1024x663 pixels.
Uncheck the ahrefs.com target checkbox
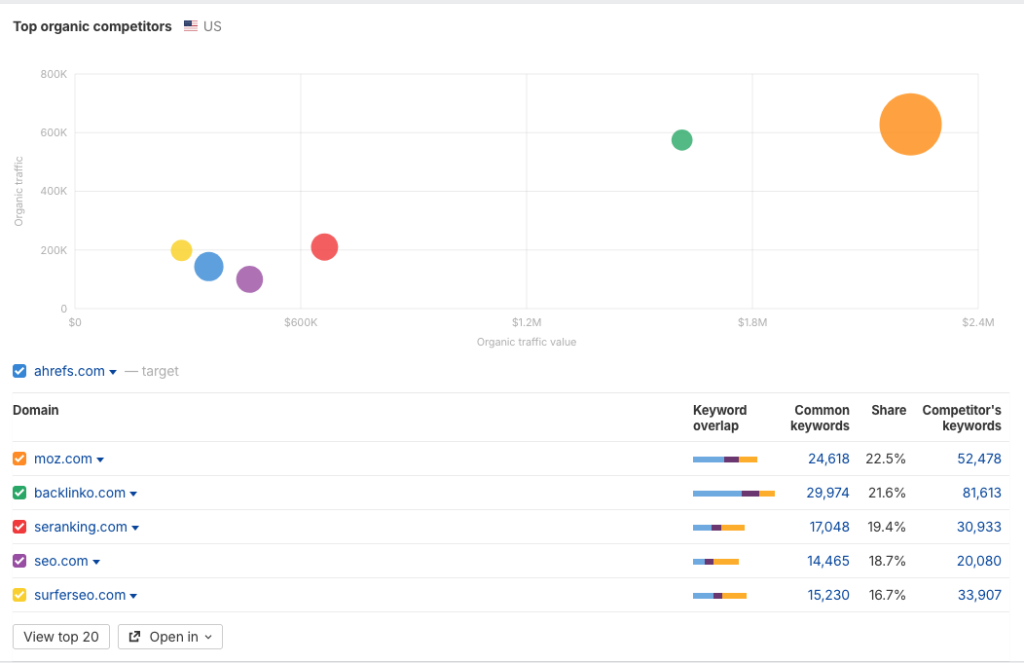20,371
